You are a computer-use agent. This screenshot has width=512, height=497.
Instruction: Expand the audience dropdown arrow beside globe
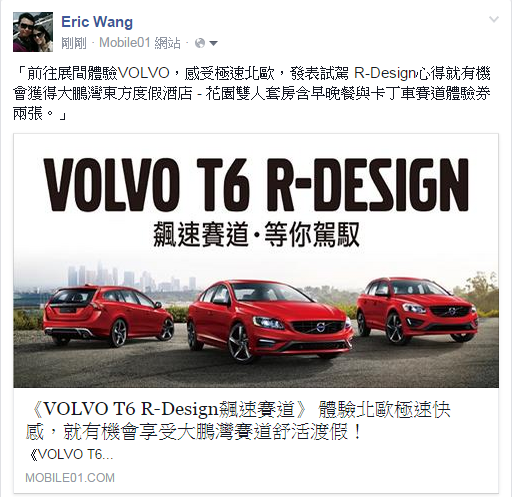213,43
